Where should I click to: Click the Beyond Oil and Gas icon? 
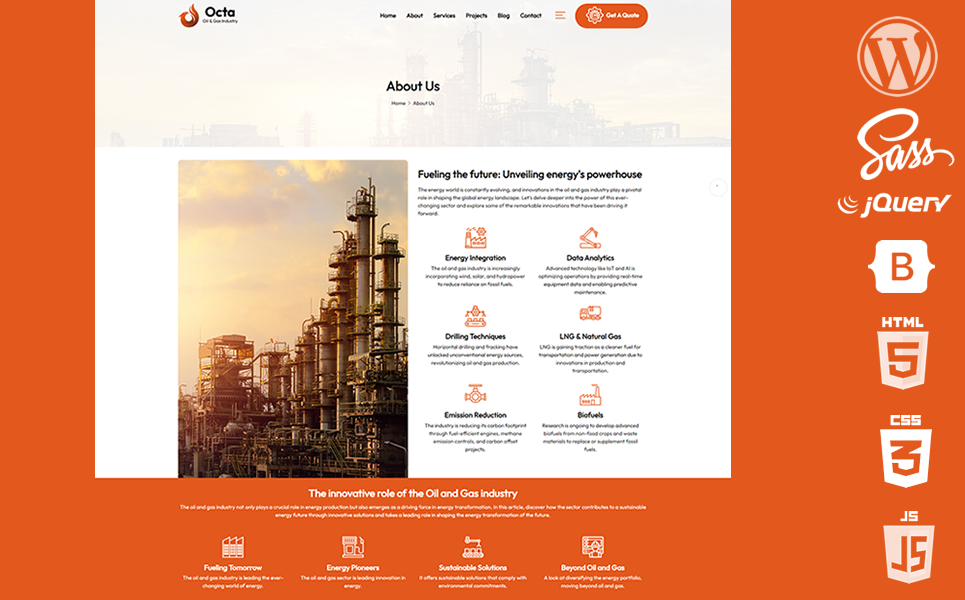pyautogui.click(x=593, y=547)
